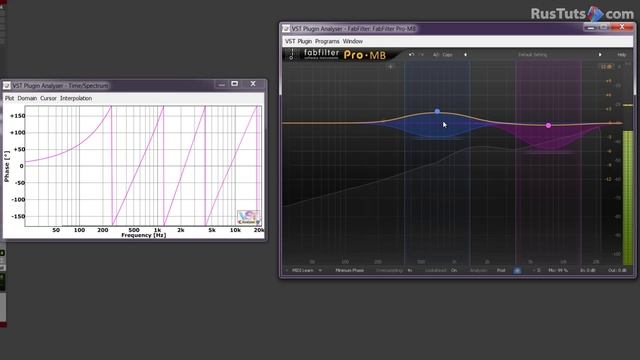
Task: Click the MIDI Learn button
Action: [x=302, y=270]
